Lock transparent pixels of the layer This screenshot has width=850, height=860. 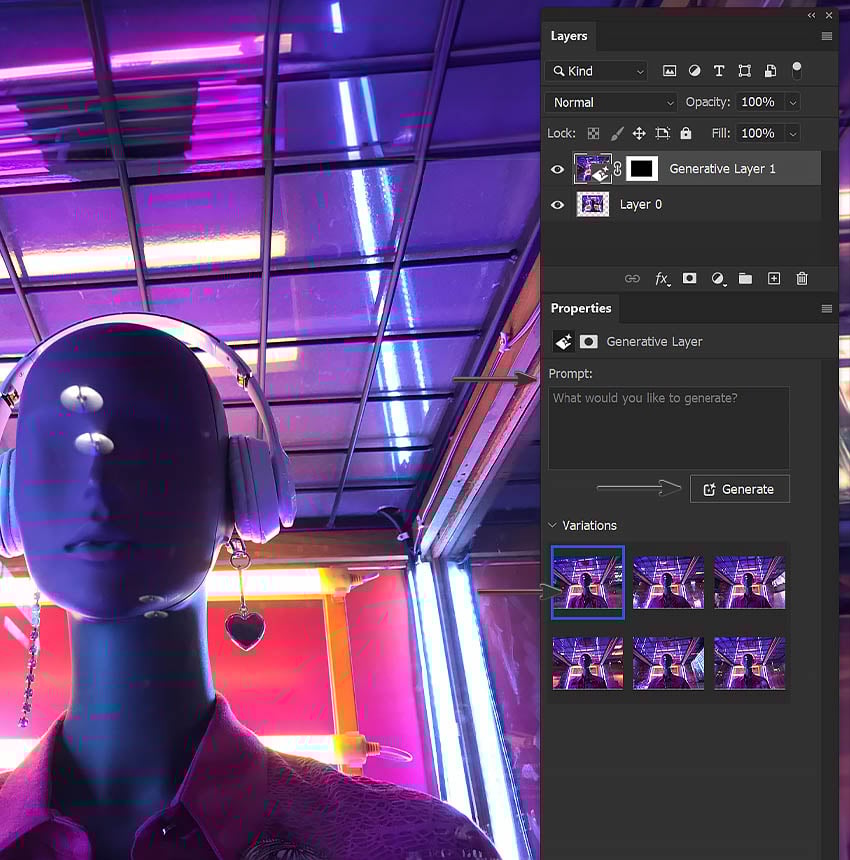[593, 133]
